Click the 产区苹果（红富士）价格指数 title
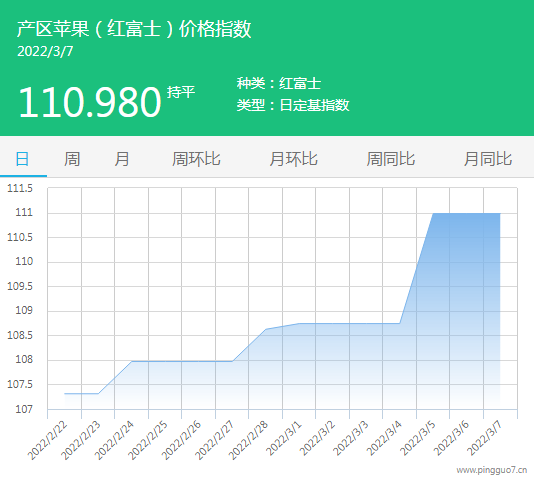This screenshot has width=534, height=480. tap(134, 29)
